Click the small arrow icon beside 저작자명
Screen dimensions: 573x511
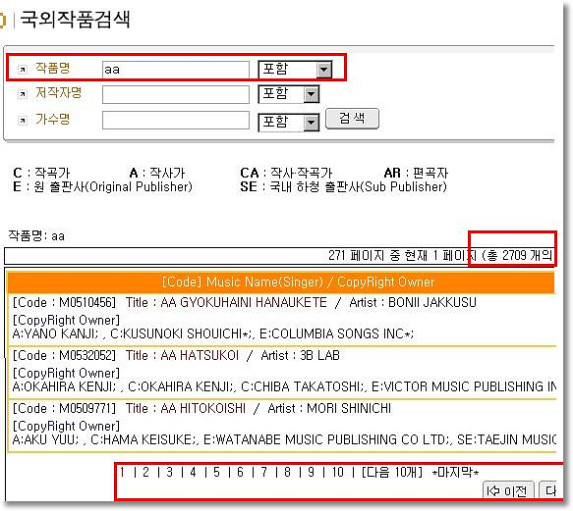(22, 94)
